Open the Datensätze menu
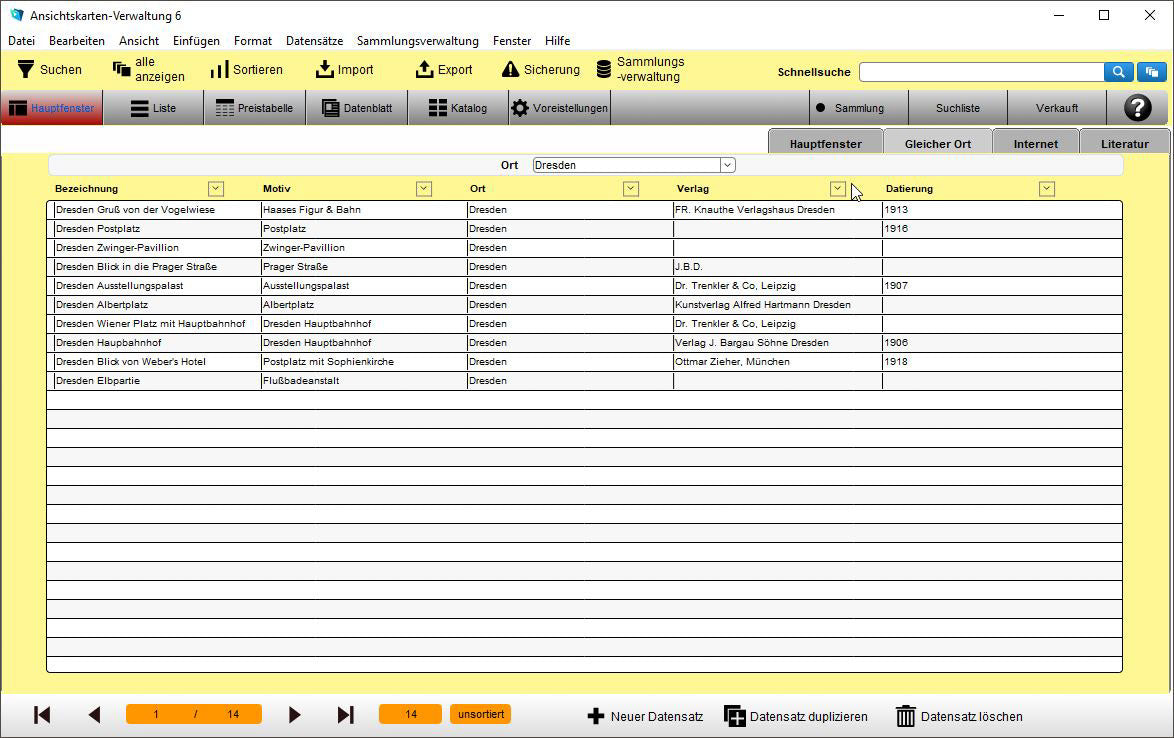The width and height of the screenshot is (1174, 738). coord(314,41)
